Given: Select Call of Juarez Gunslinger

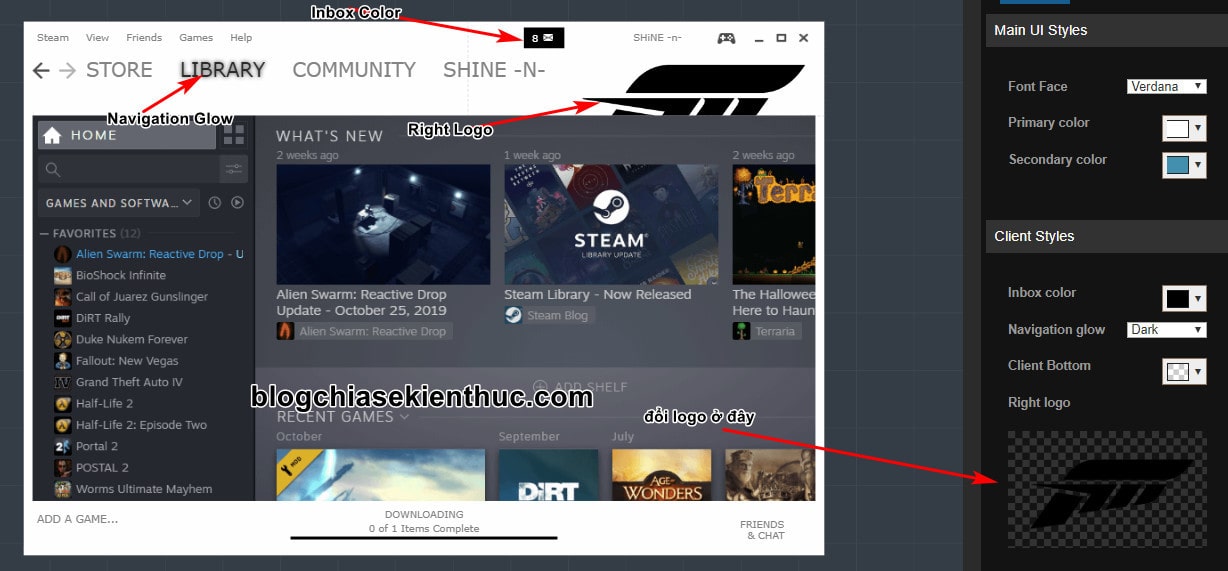Looking at the screenshot, I should (x=142, y=297).
